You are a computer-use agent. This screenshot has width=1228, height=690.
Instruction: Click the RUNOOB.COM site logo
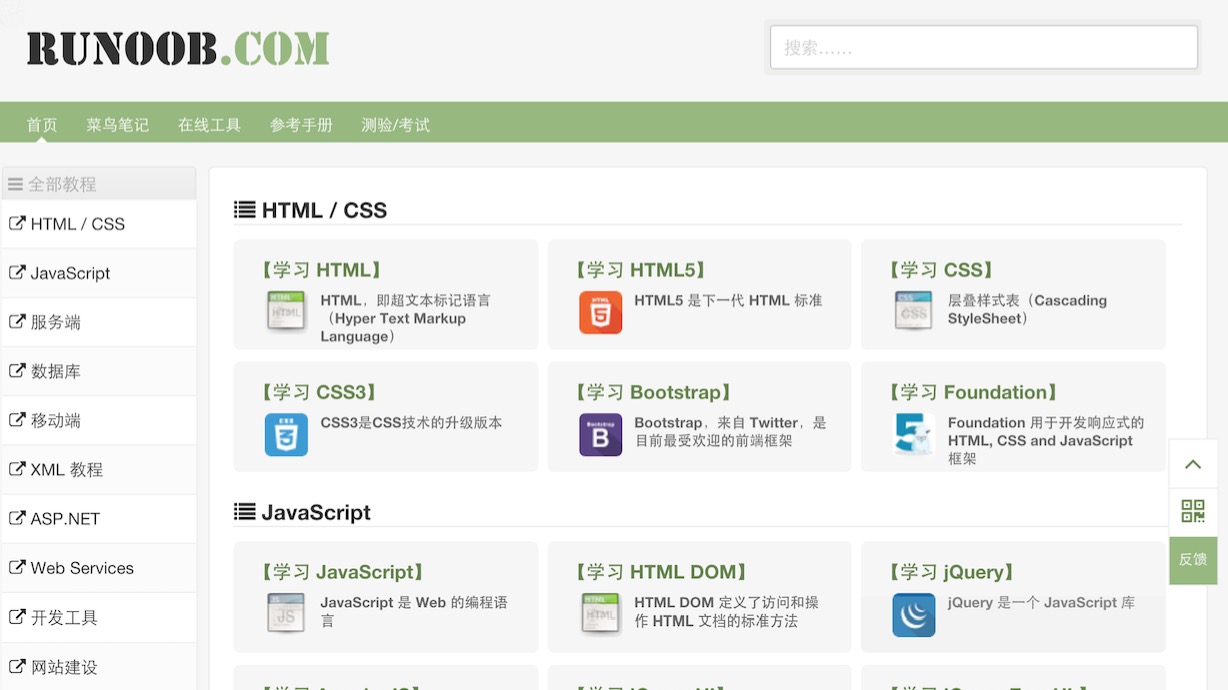pyautogui.click(x=178, y=48)
